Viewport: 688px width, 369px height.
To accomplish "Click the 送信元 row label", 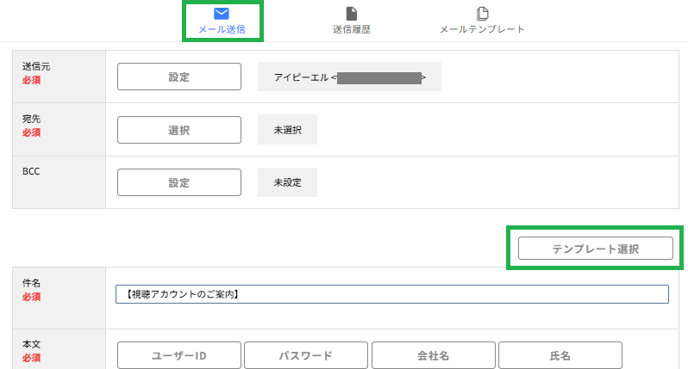I will coord(36,66).
